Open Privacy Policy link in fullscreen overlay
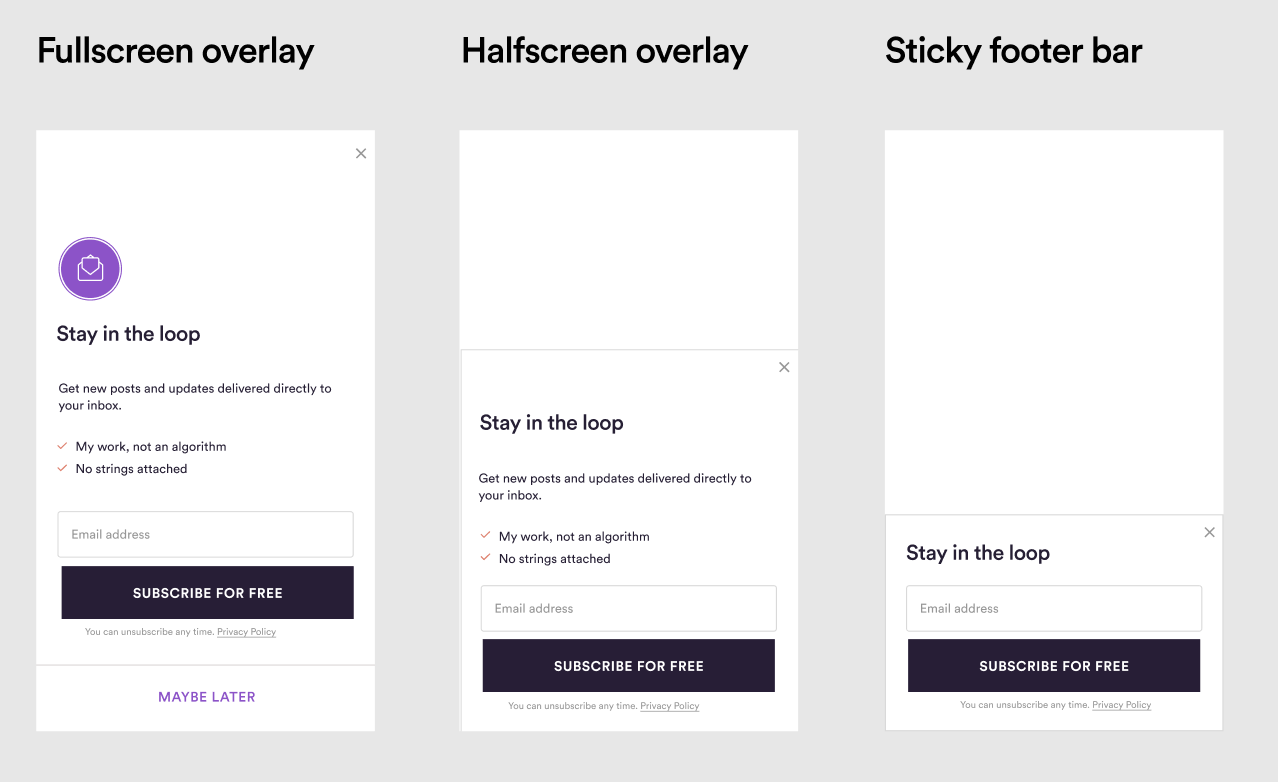This screenshot has height=782, width=1278. [x=246, y=632]
